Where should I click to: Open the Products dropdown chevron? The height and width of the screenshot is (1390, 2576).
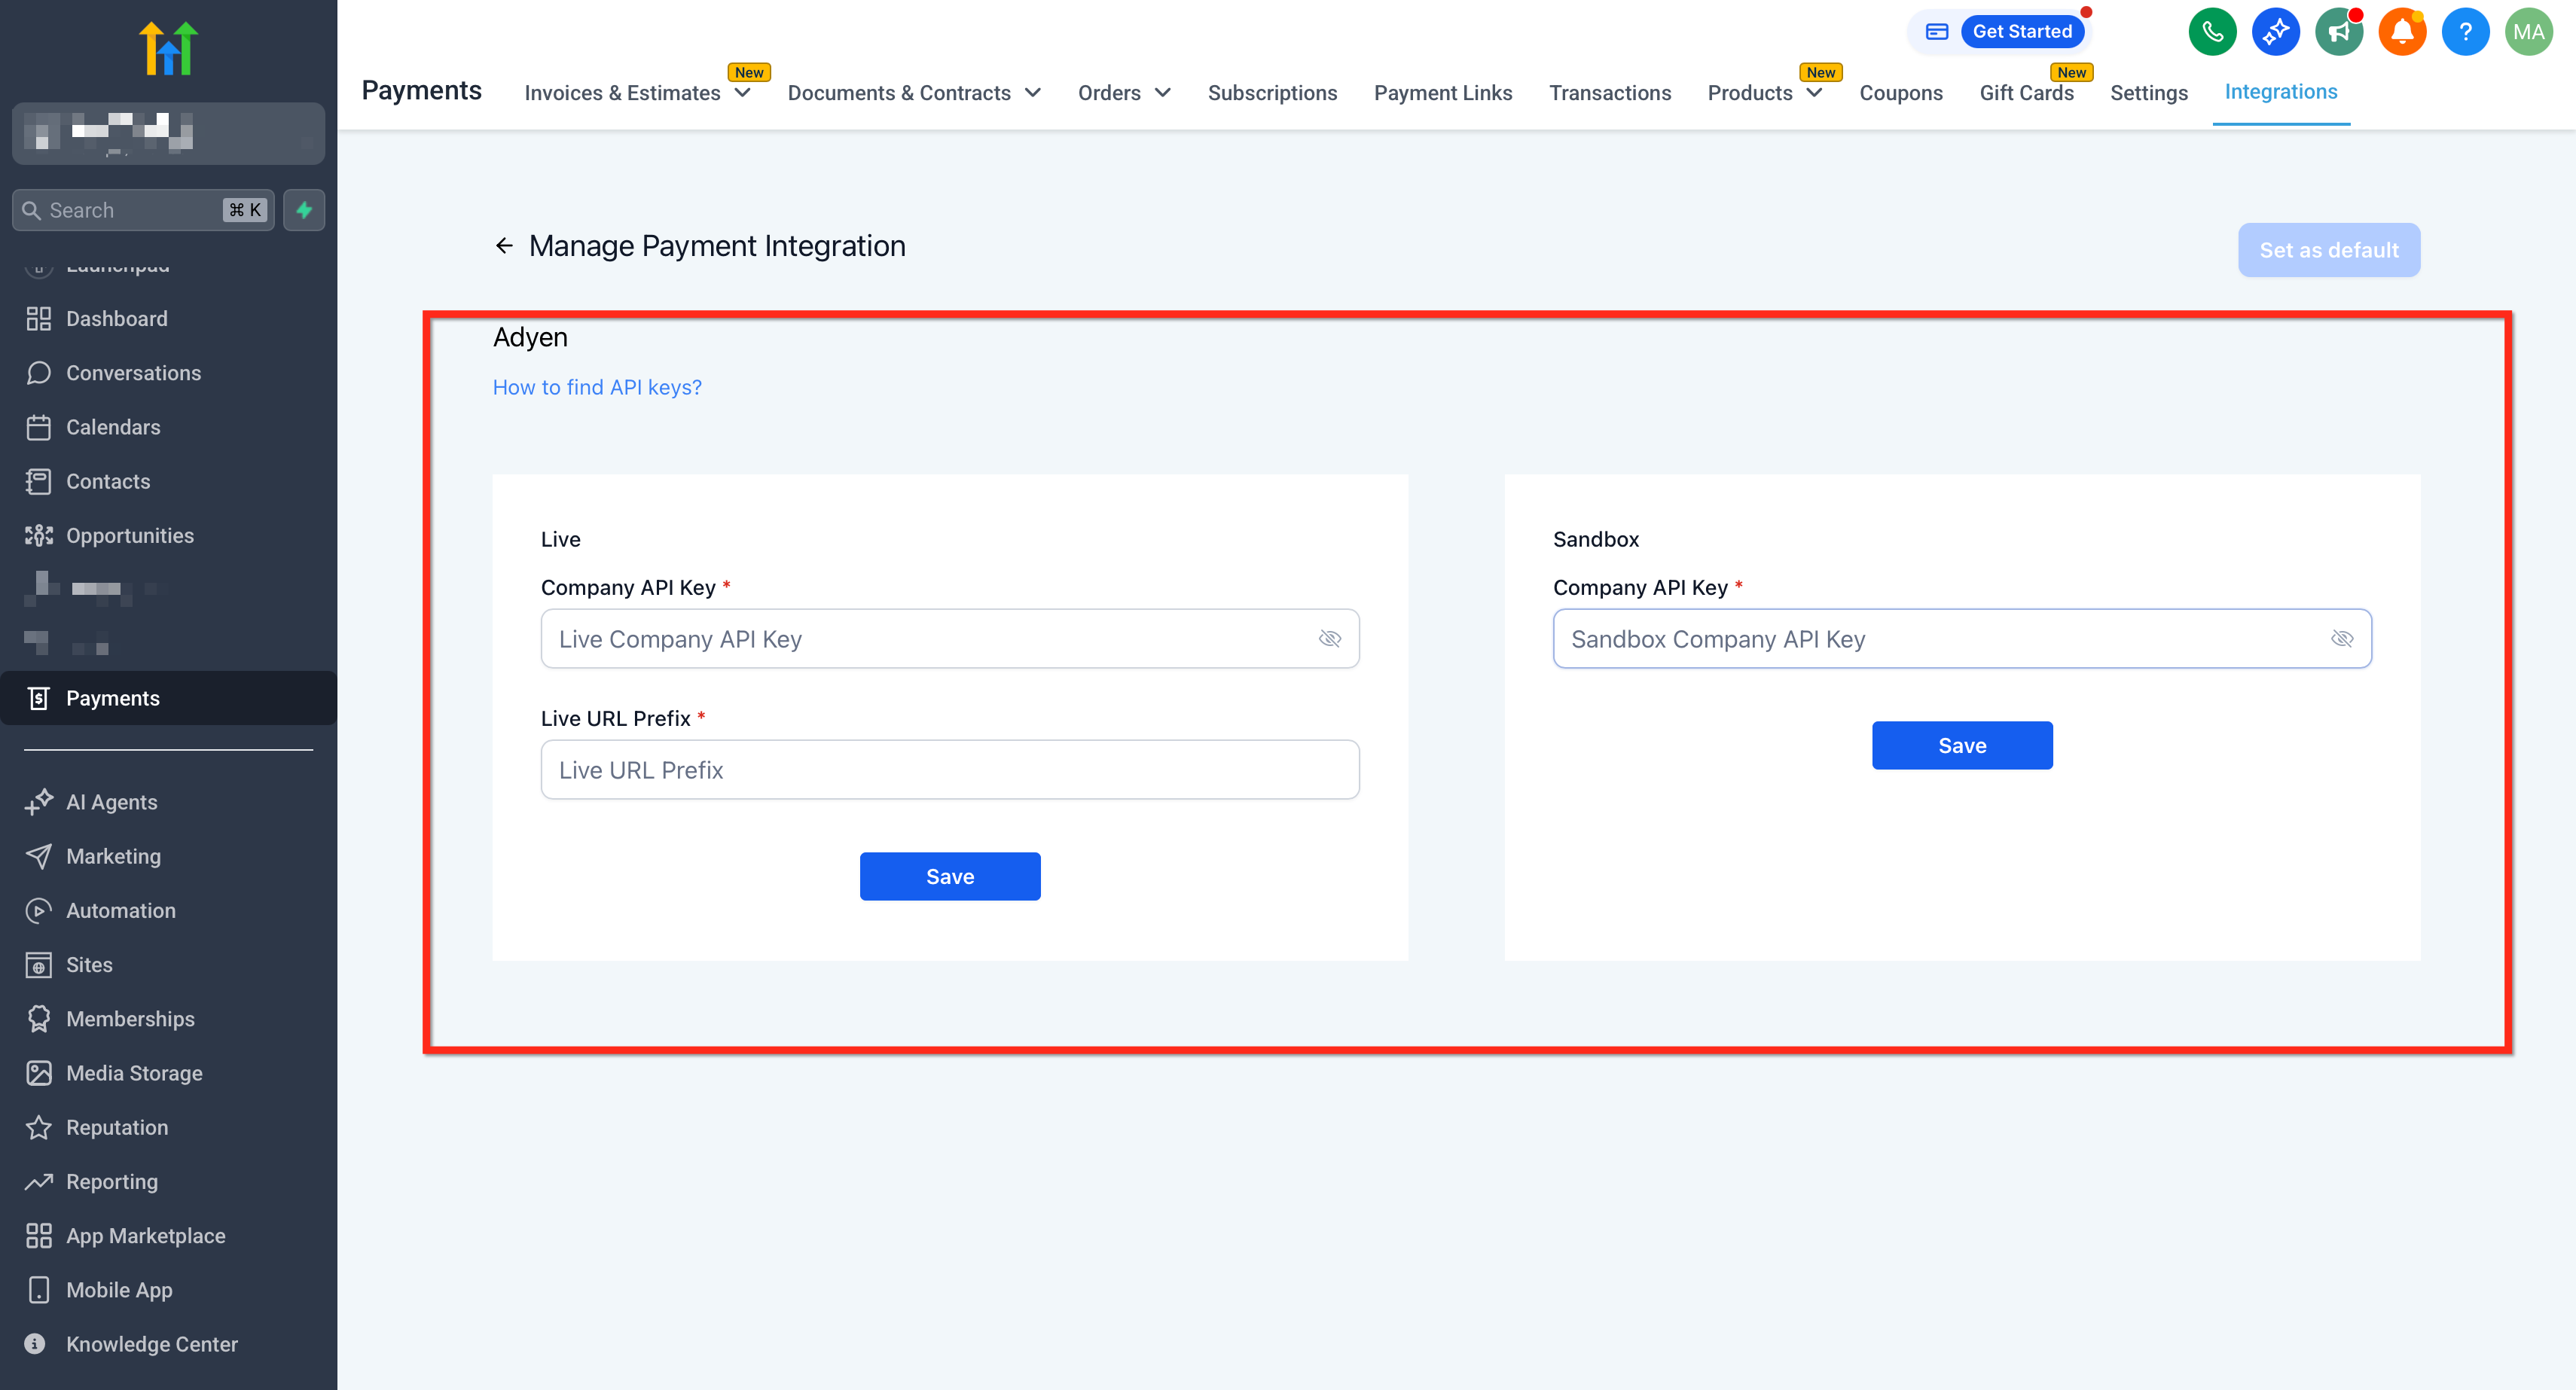pyautogui.click(x=1814, y=93)
